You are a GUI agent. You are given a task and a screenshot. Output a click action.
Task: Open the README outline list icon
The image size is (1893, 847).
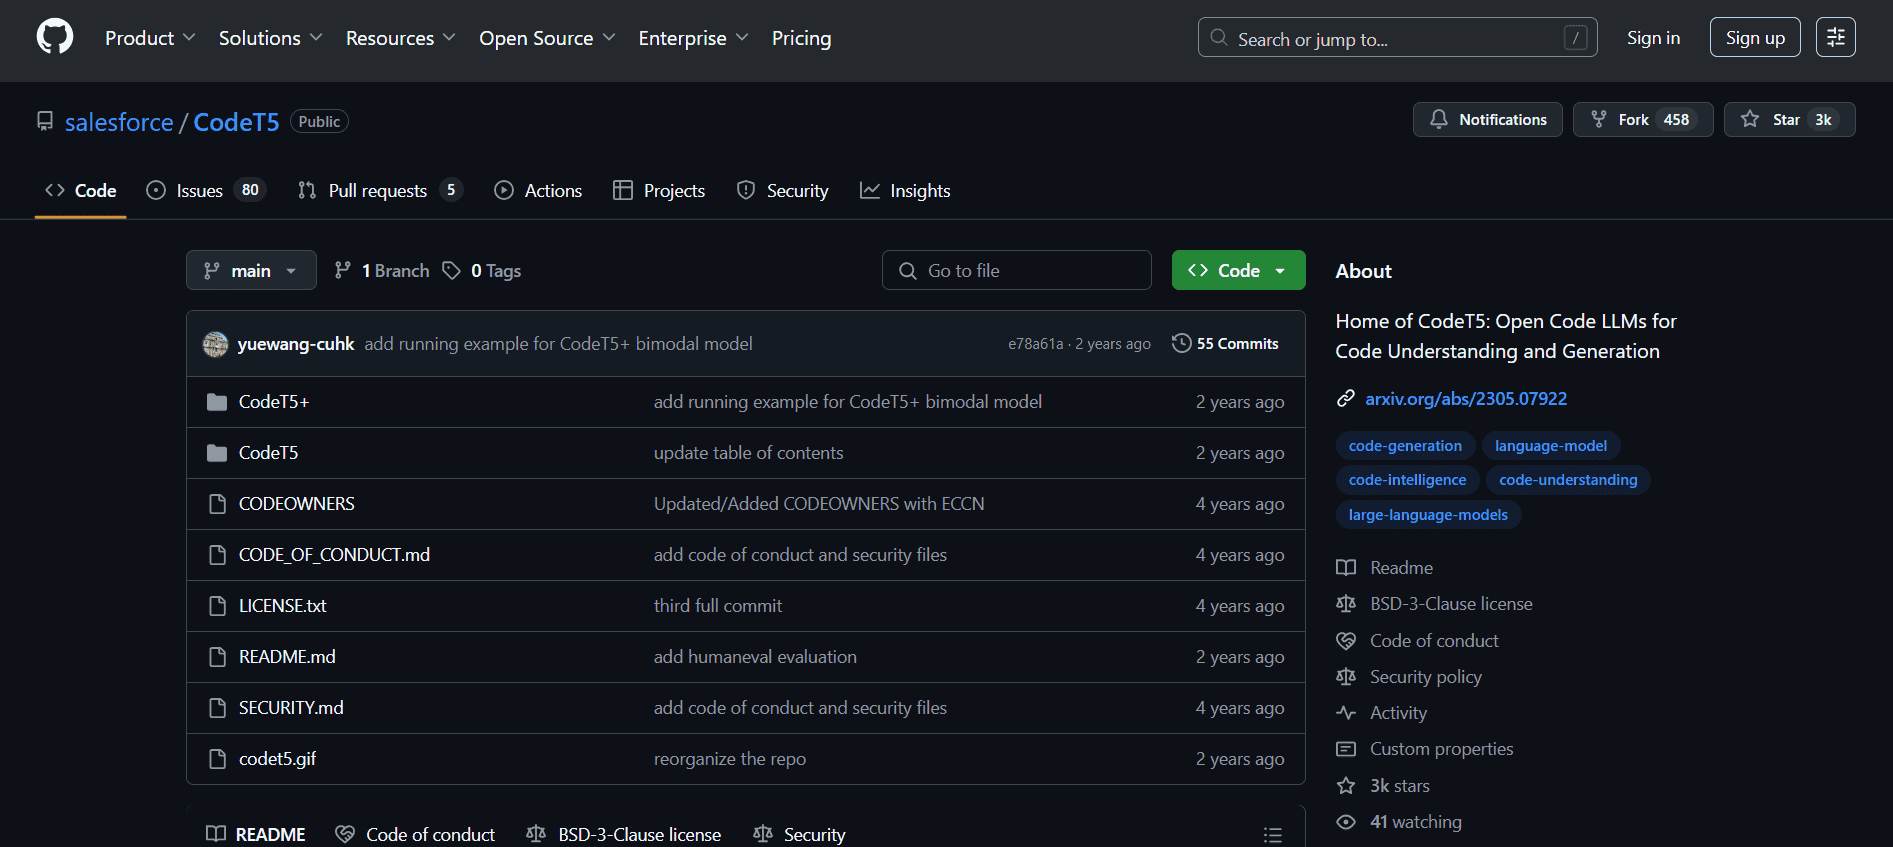(1272, 834)
